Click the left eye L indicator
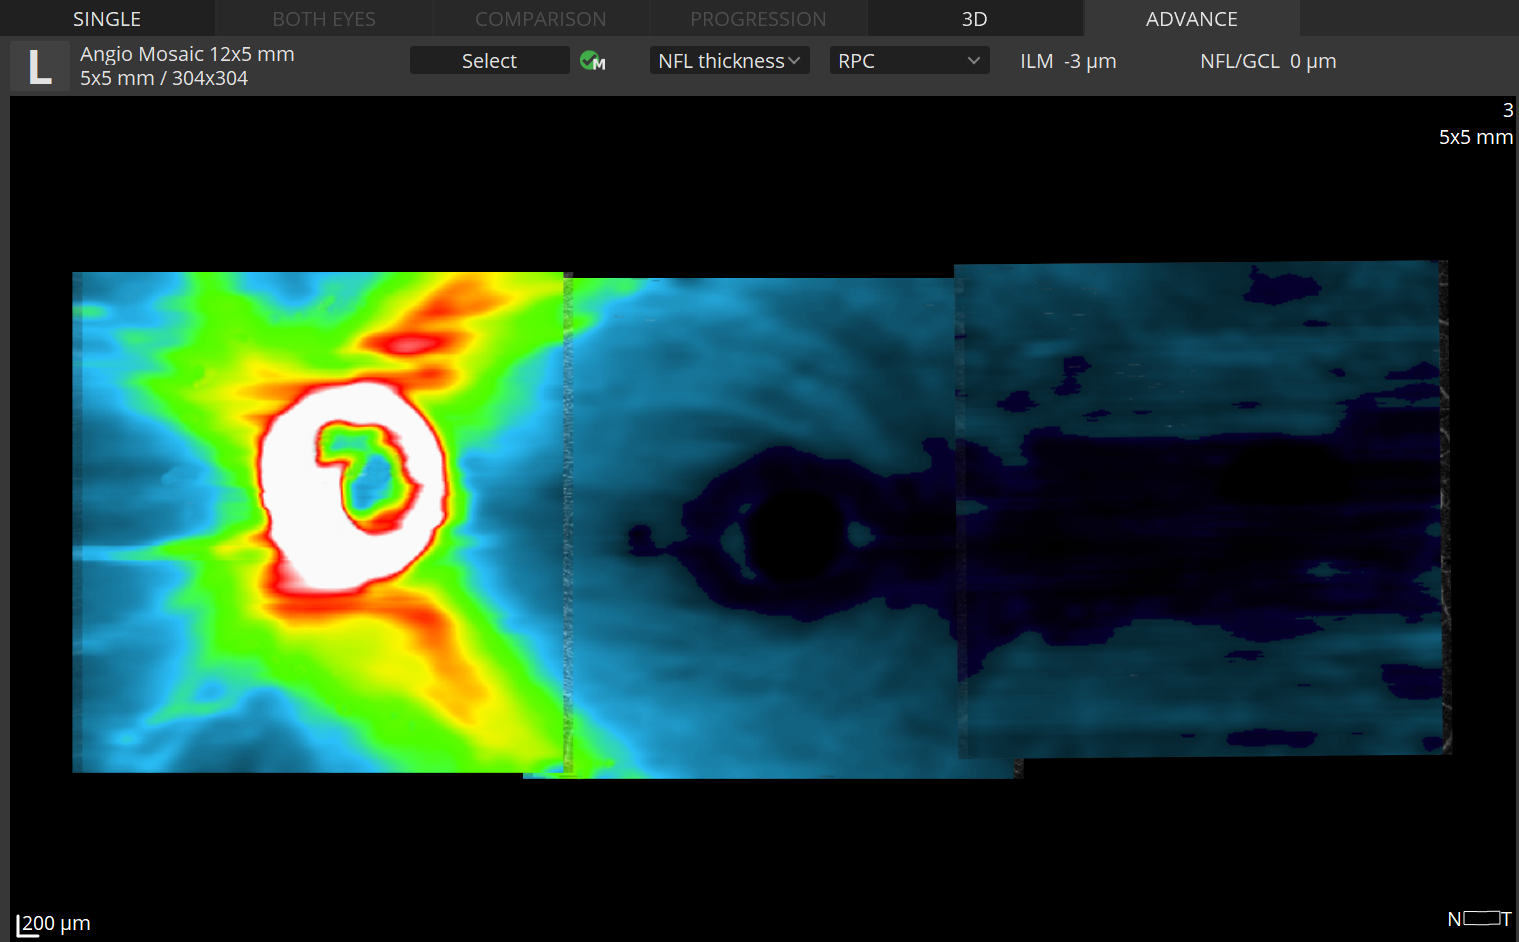This screenshot has height=942, width=1519. [x=39, y=67]
